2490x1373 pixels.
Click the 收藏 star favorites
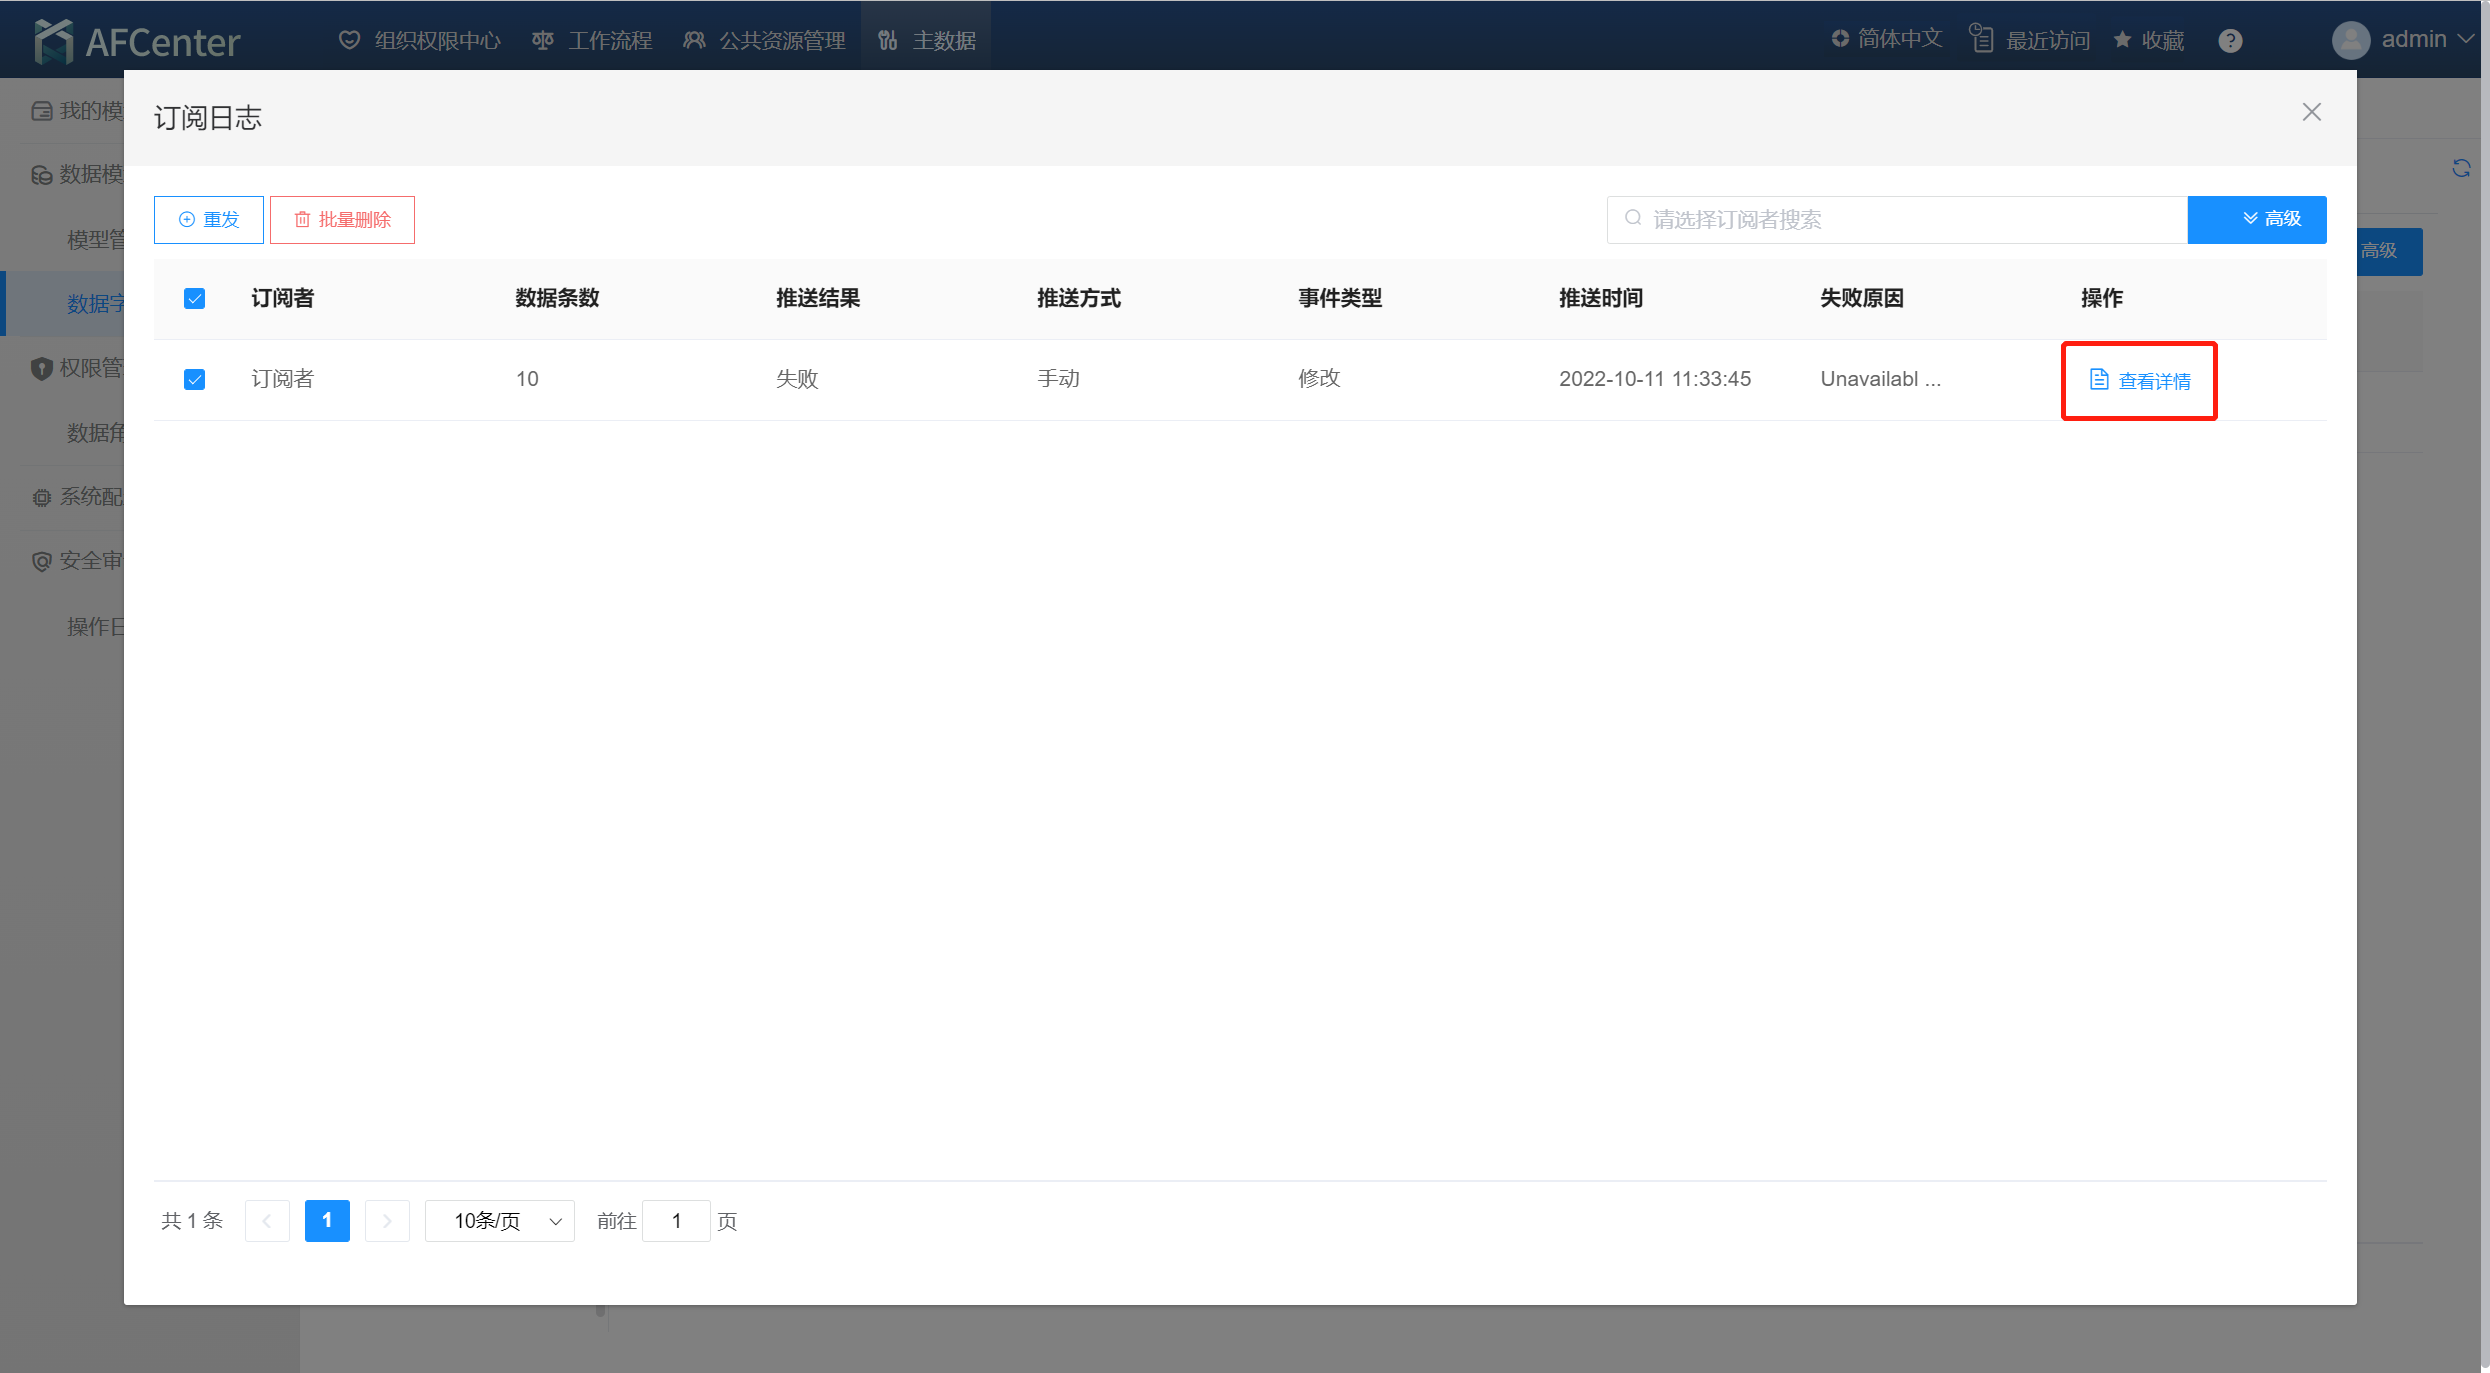pyautogui.click(x=2149, y=40)
